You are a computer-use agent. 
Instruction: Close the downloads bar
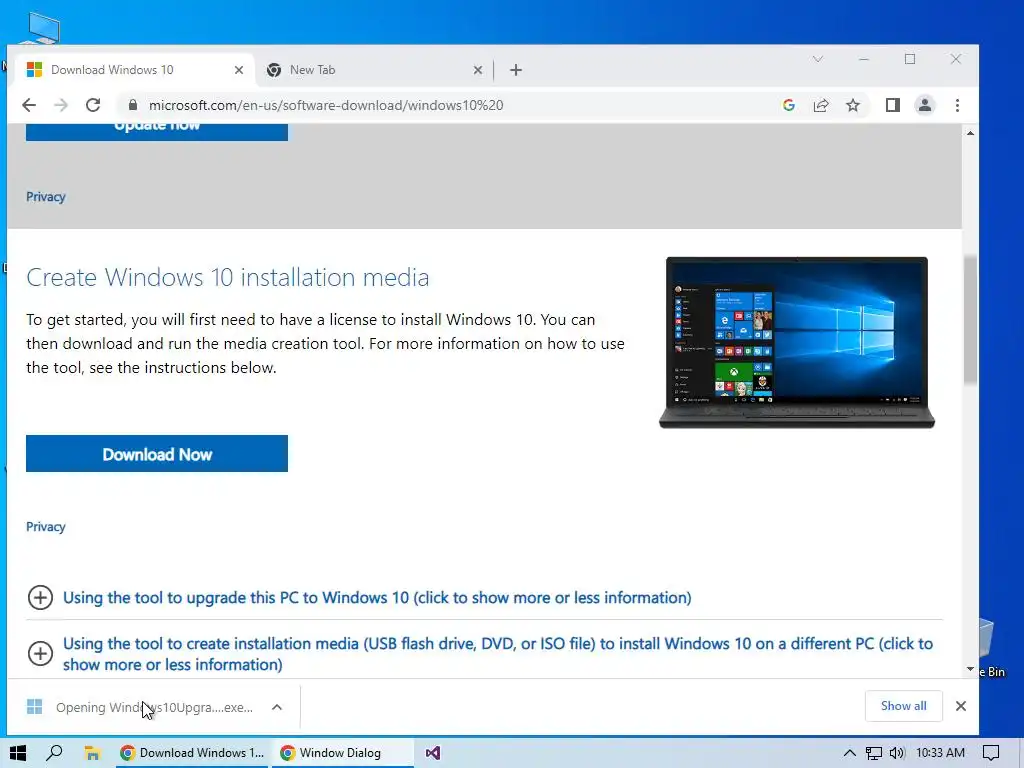961,706
